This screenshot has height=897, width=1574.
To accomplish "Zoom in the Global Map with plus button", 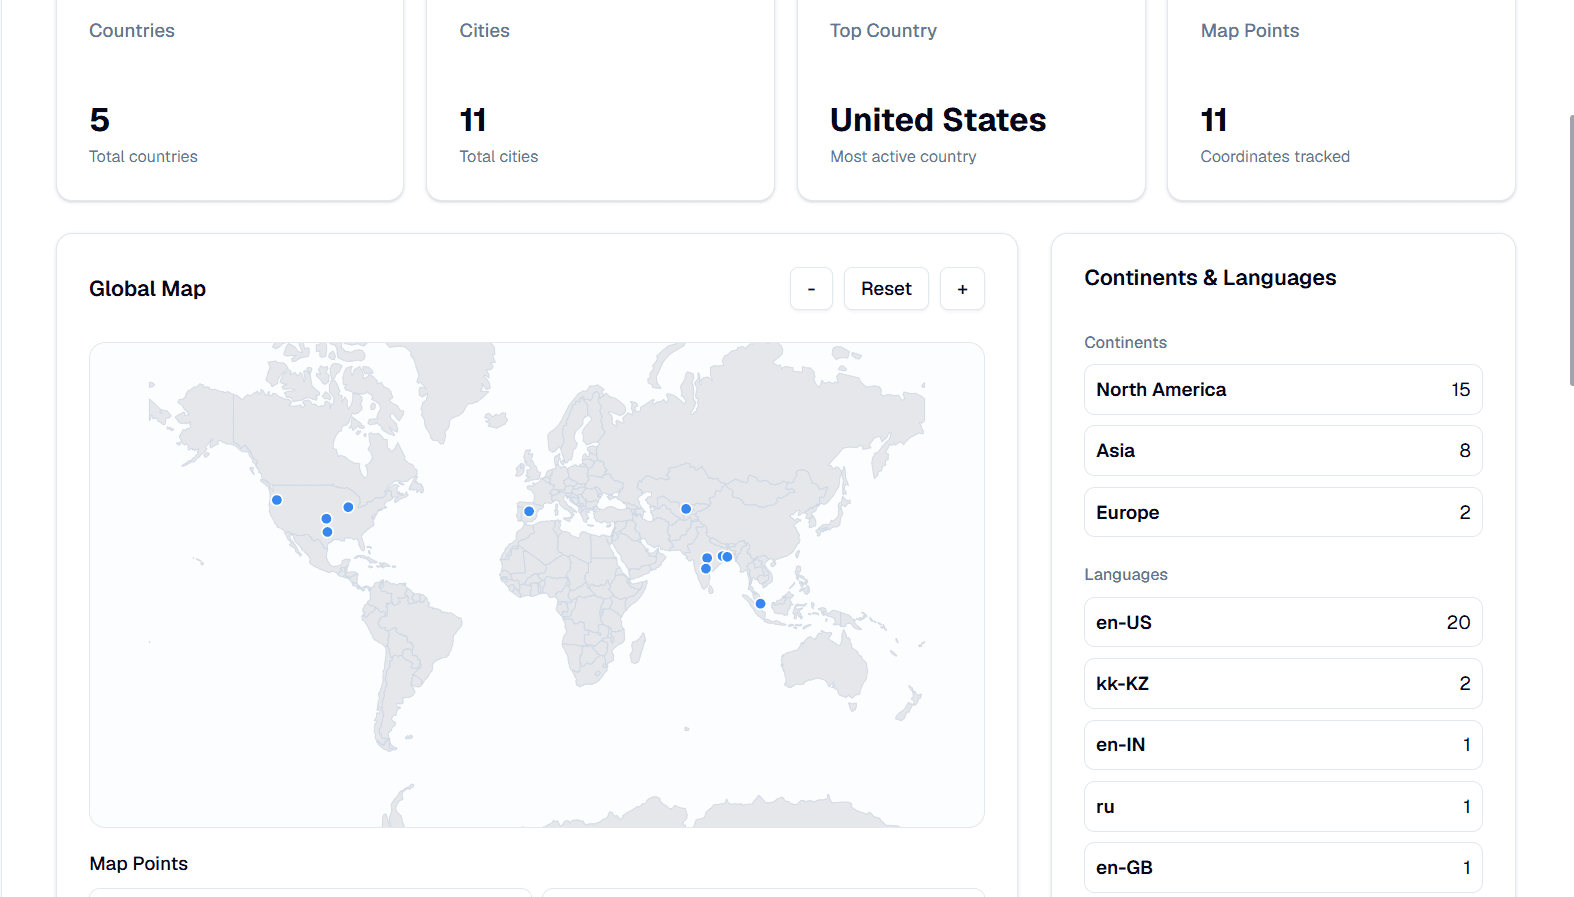I will click(x=962, y=289).
